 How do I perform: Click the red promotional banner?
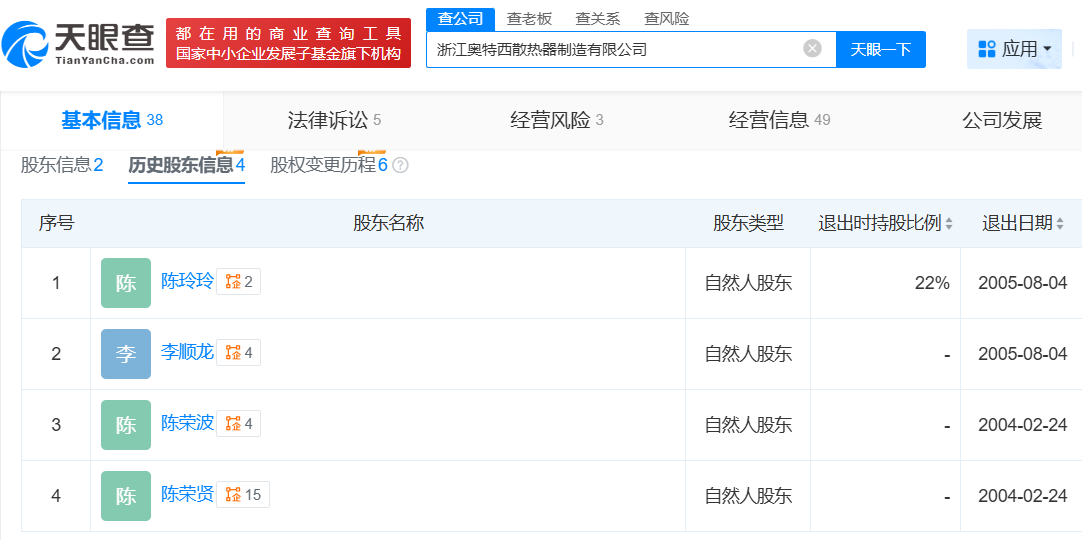pyautogui.click(x=288, y=43)
